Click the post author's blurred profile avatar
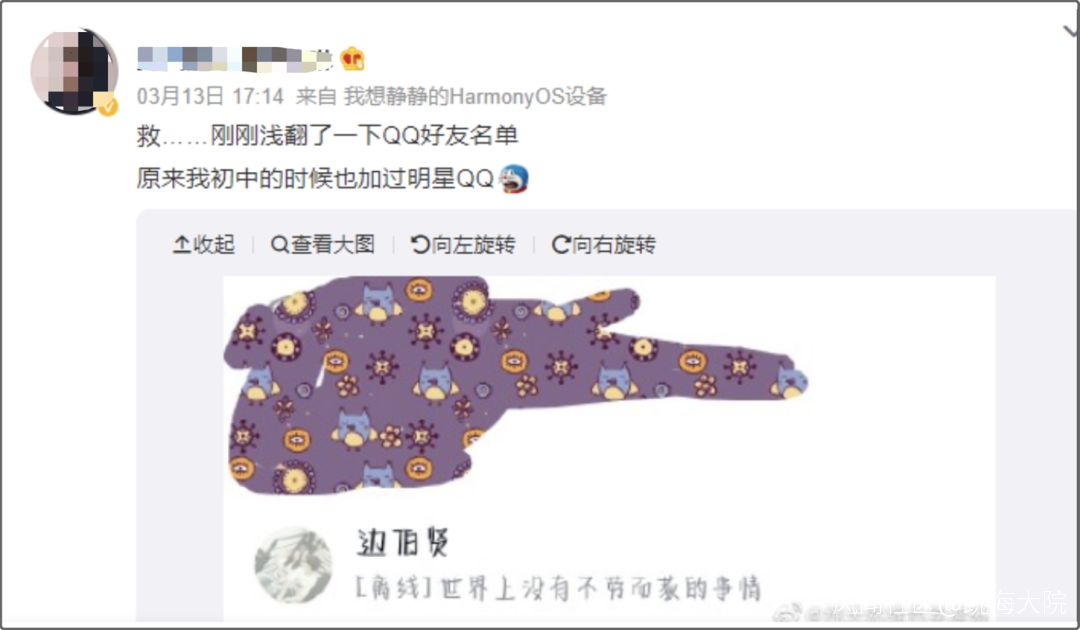This screenshot has width=1080, height=630. coord(74,71)
